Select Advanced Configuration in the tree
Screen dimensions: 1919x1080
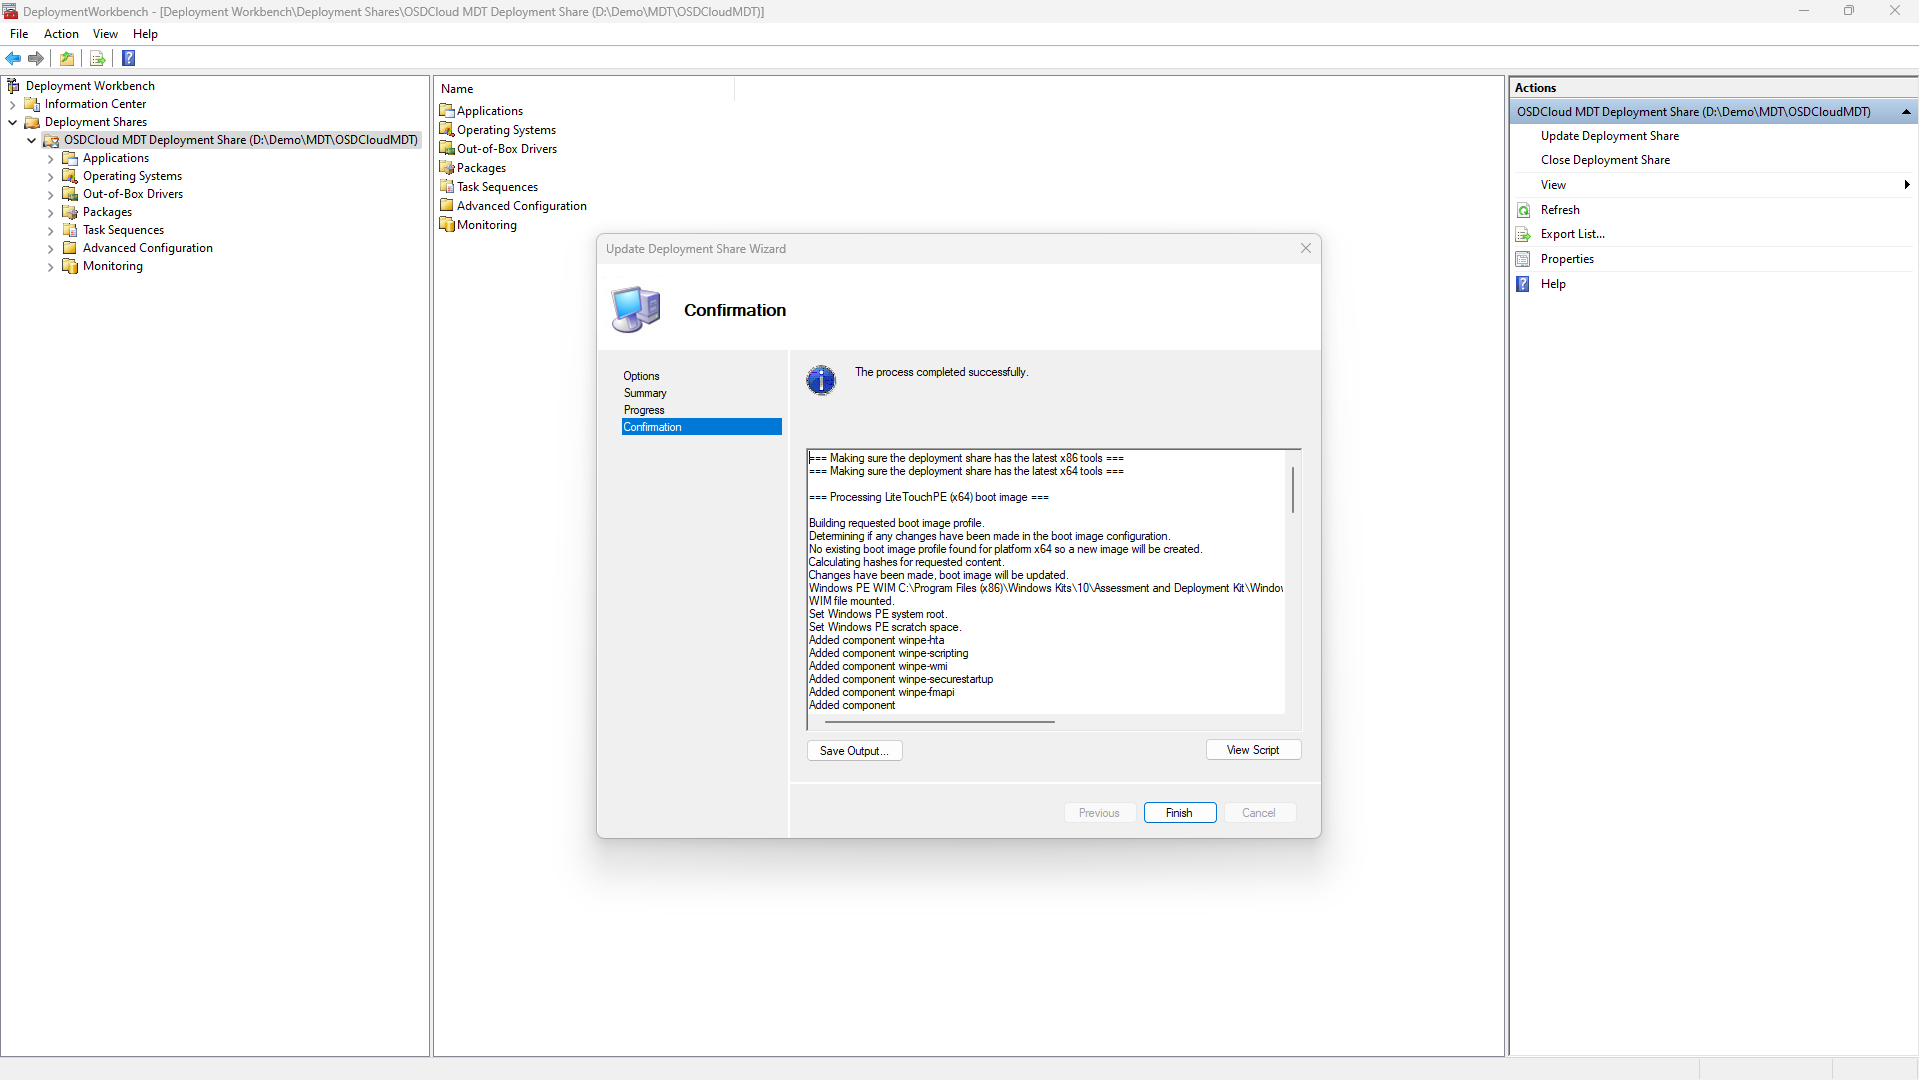click(x=147, y=248)
